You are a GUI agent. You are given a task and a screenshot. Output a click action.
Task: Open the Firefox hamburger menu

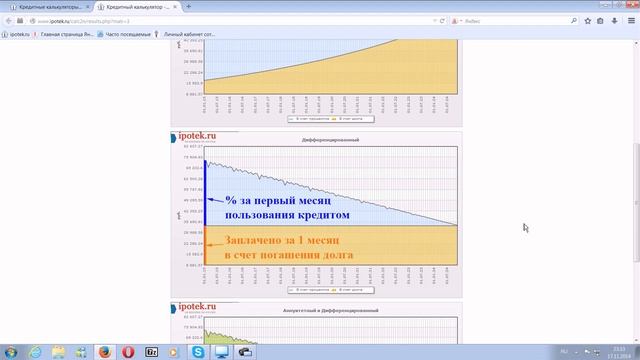coord(631,21)
